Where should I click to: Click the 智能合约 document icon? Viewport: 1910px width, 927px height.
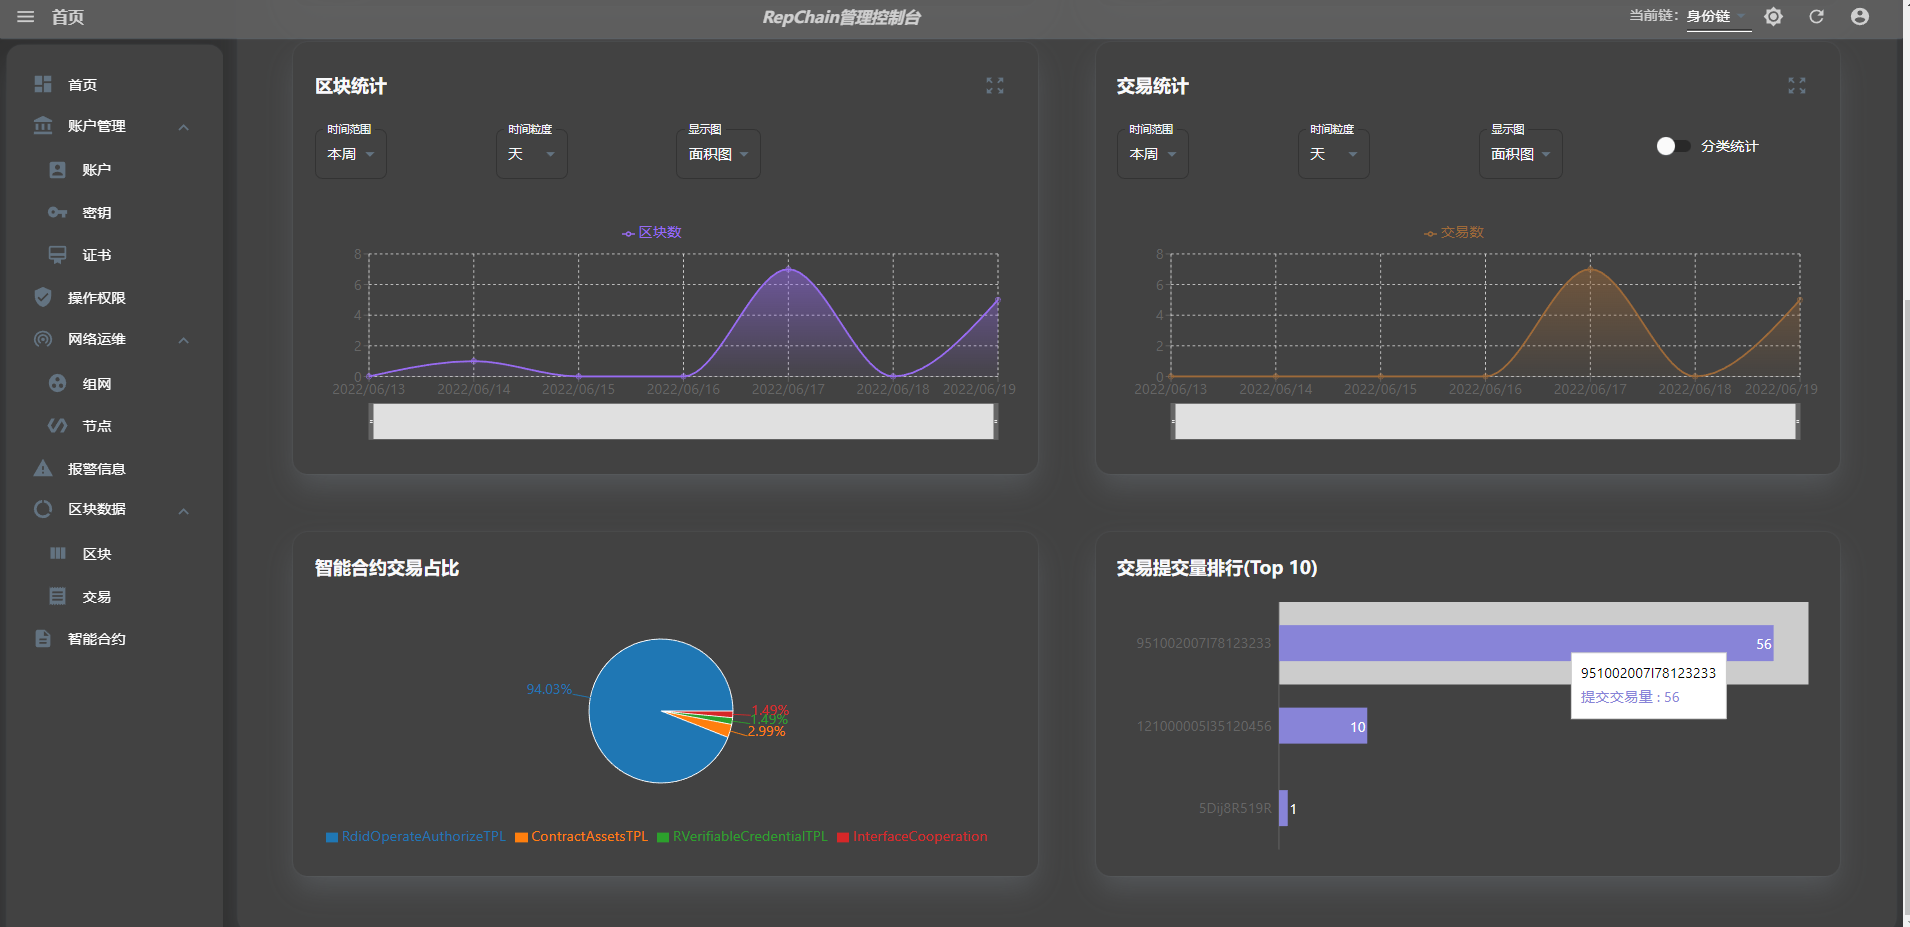point(43,638)
